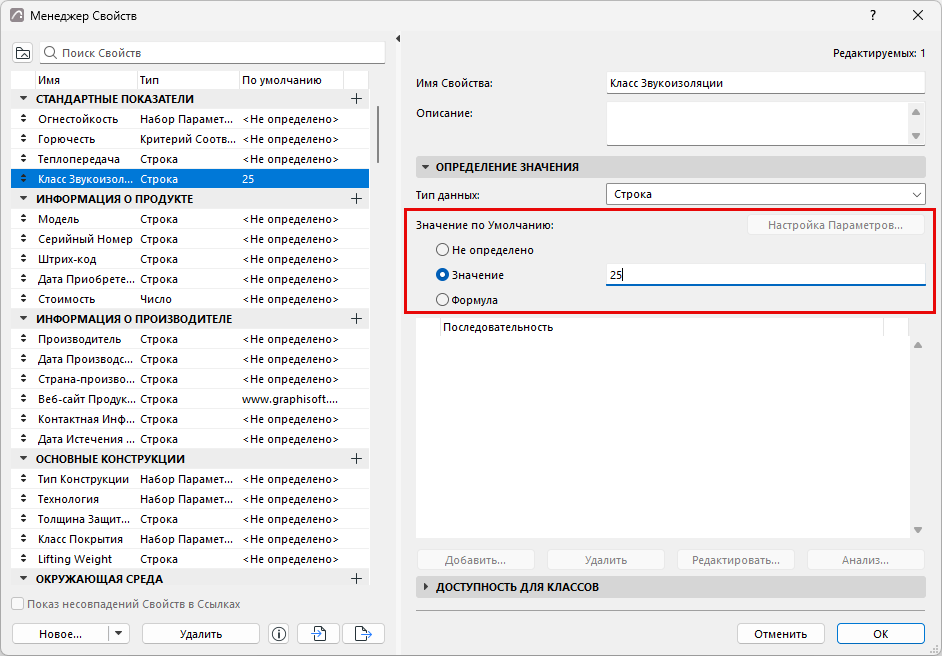Open the Новое button dropdown arrow
Image resolution: width=942 pixels, height=656 pixels.
[118, 634]
